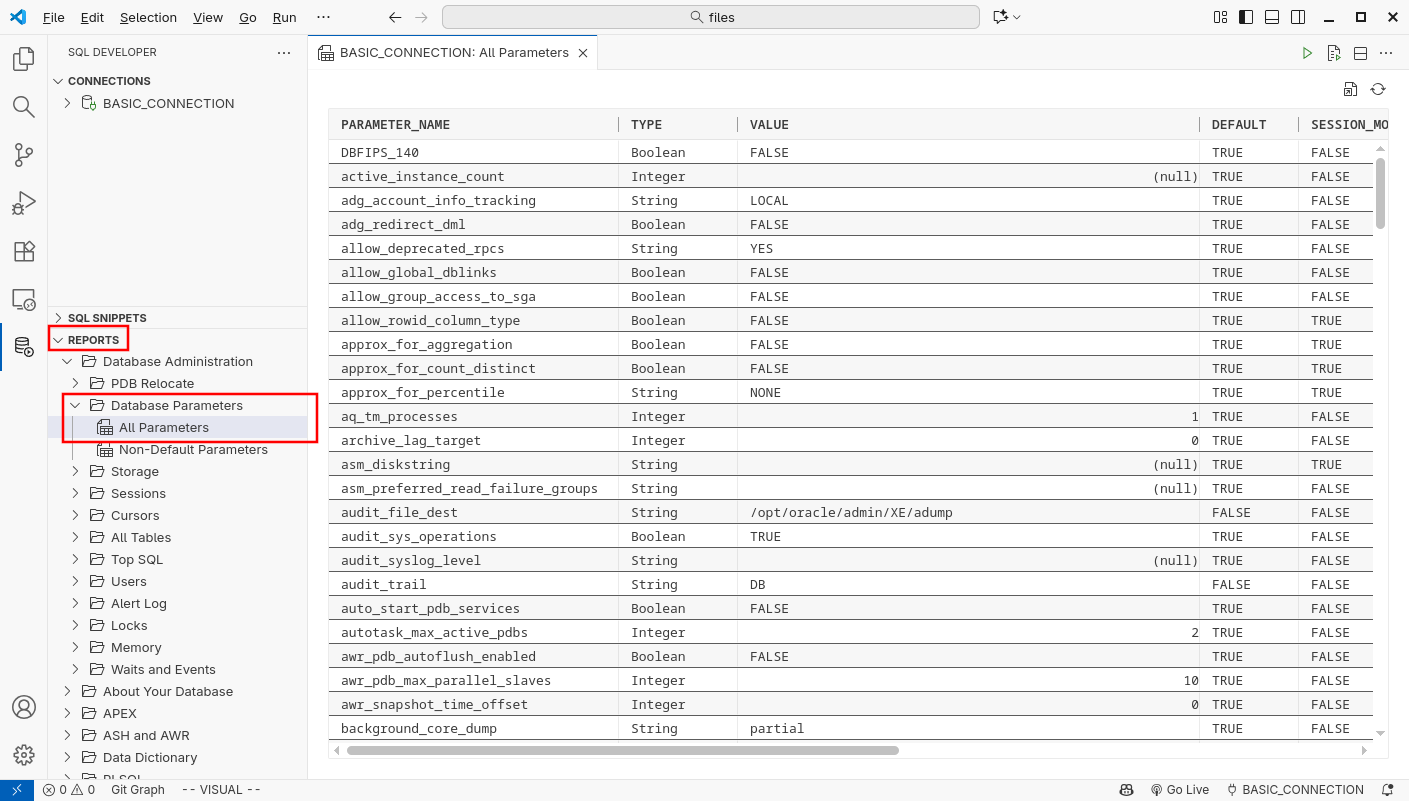This screenshot has height=801, width=1409.
Task: Select the BASIC_CONNECTION: All Parameters tab
Action: point(453,53)
